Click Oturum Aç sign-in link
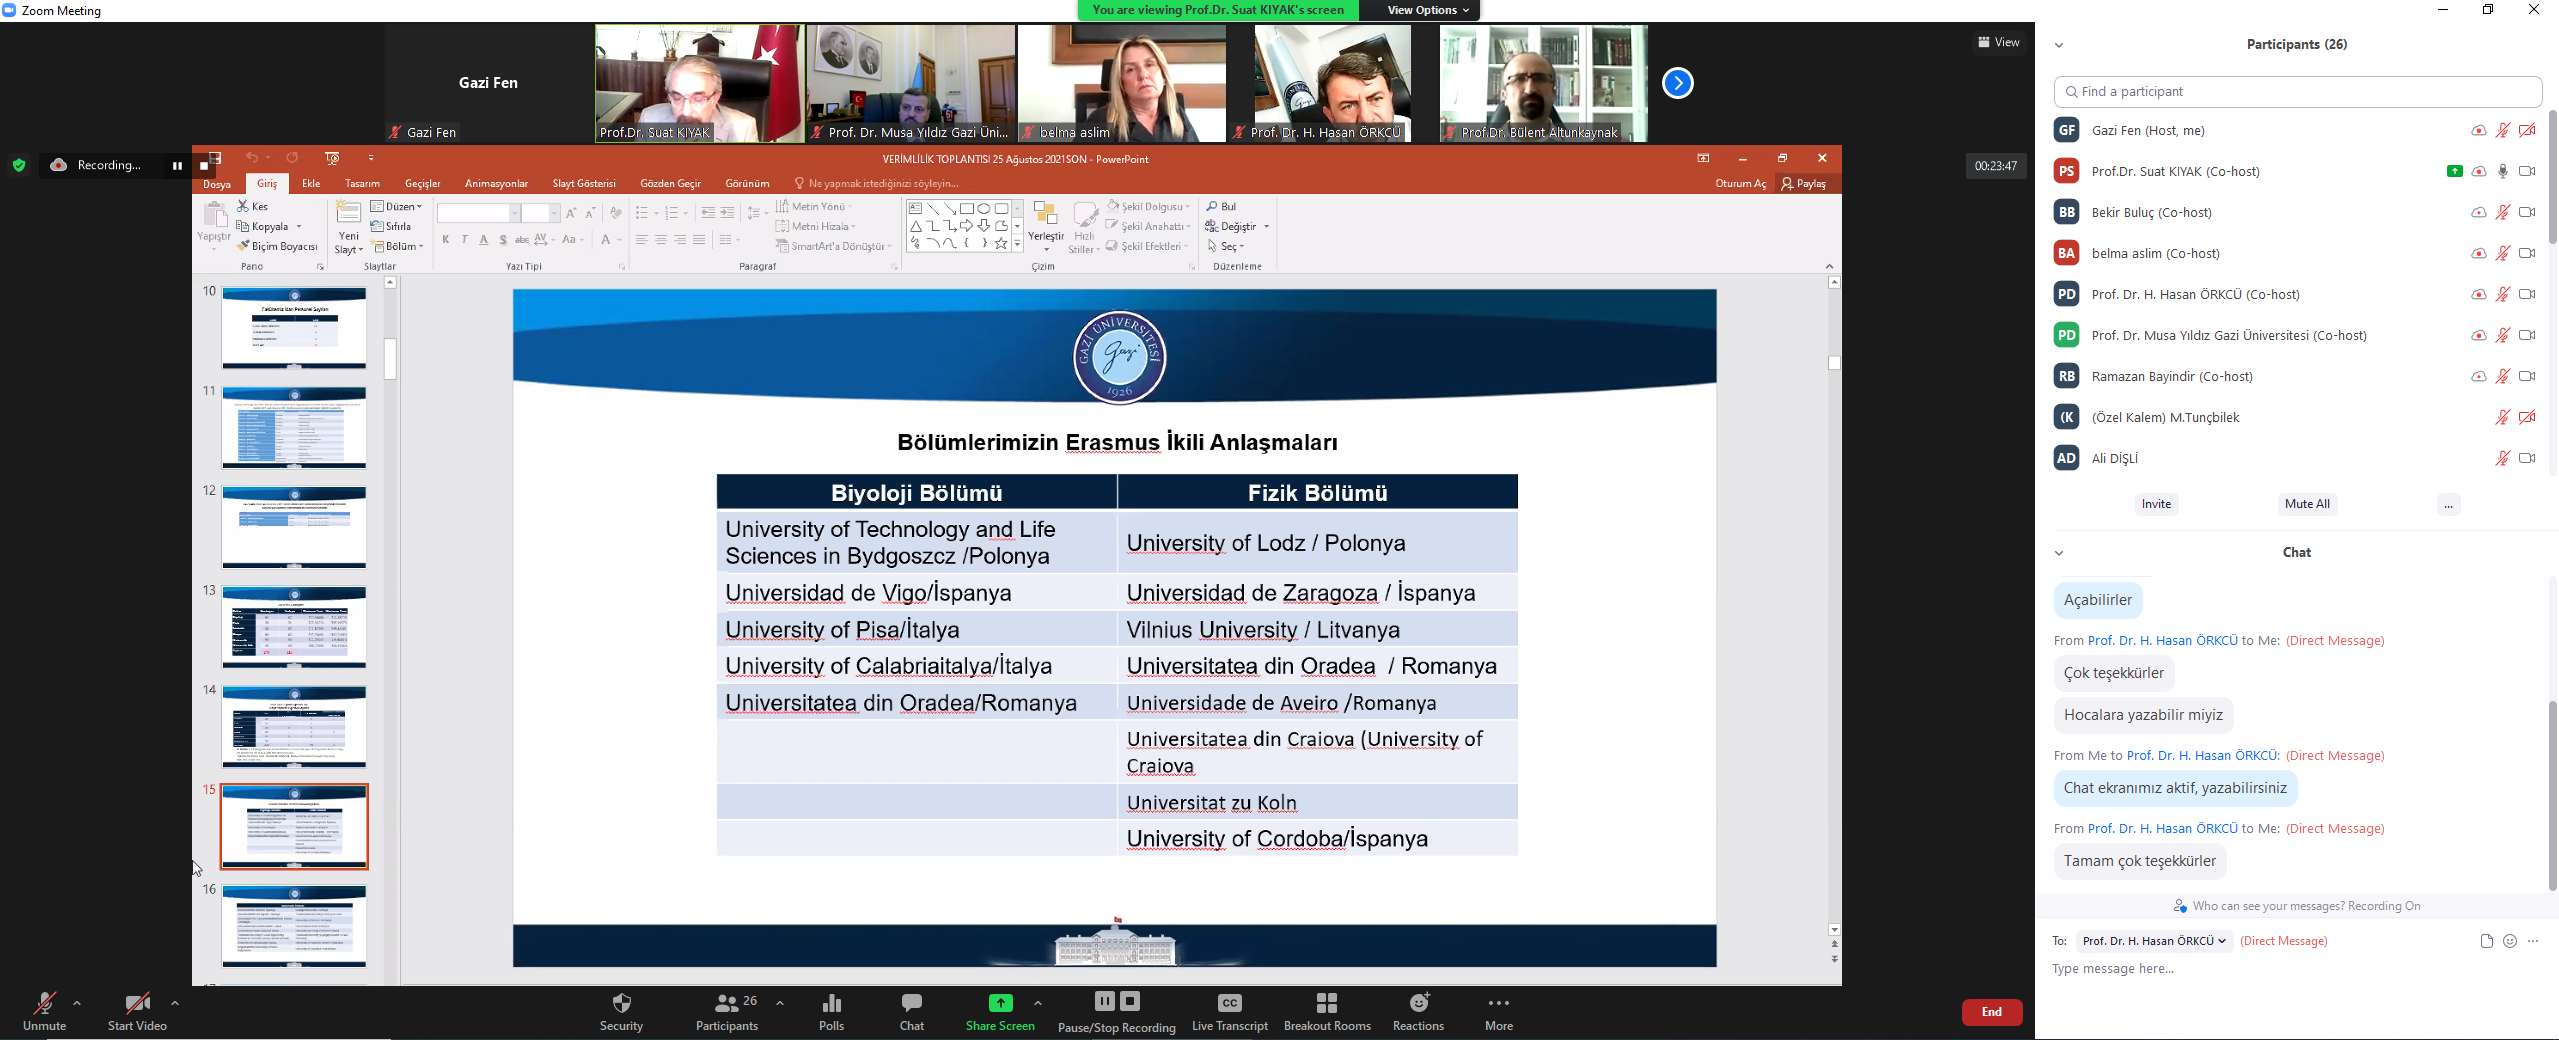Viewport: 2559px width, 1040px height. tap(1740, 184)
